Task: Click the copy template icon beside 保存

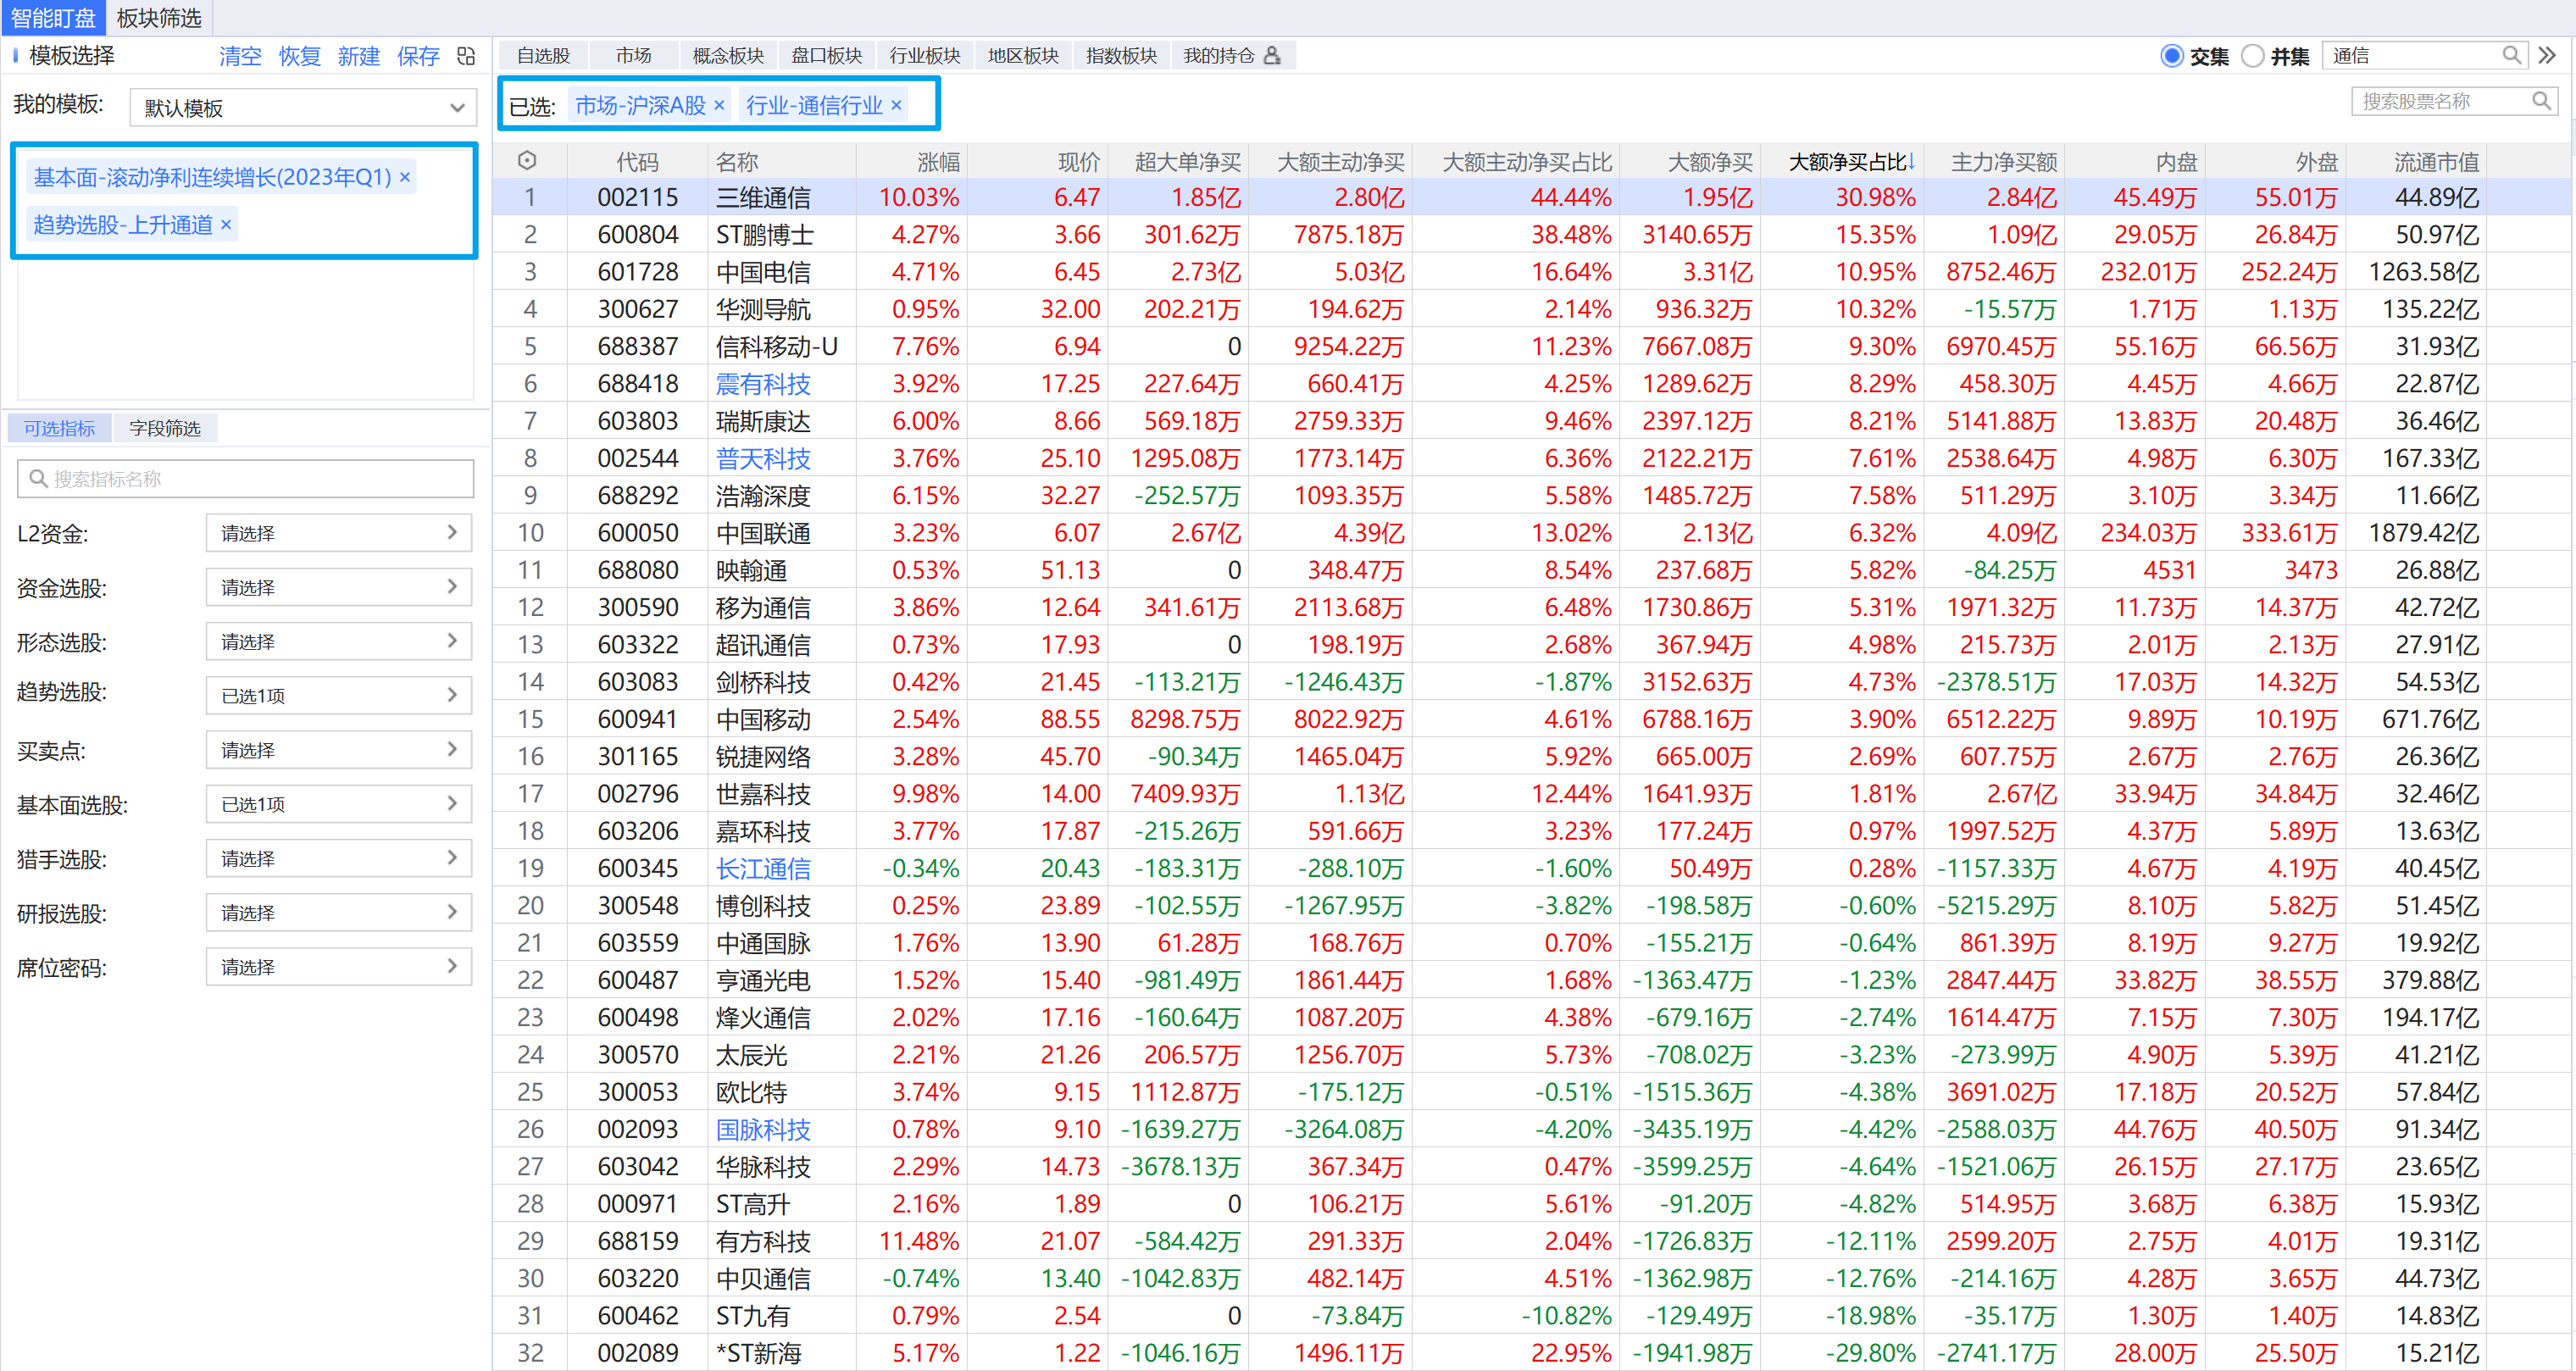Action: coord(466,56)
